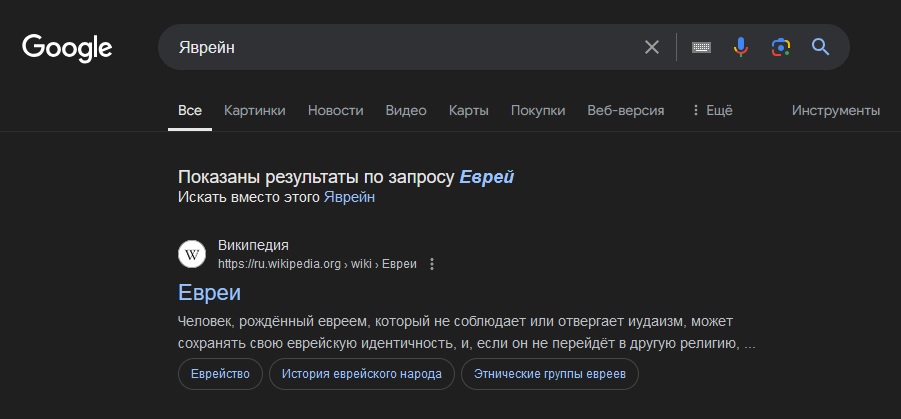Open the Веб-версия tab
The height and width of the screenshot is (419, 901).
(625, 110)
